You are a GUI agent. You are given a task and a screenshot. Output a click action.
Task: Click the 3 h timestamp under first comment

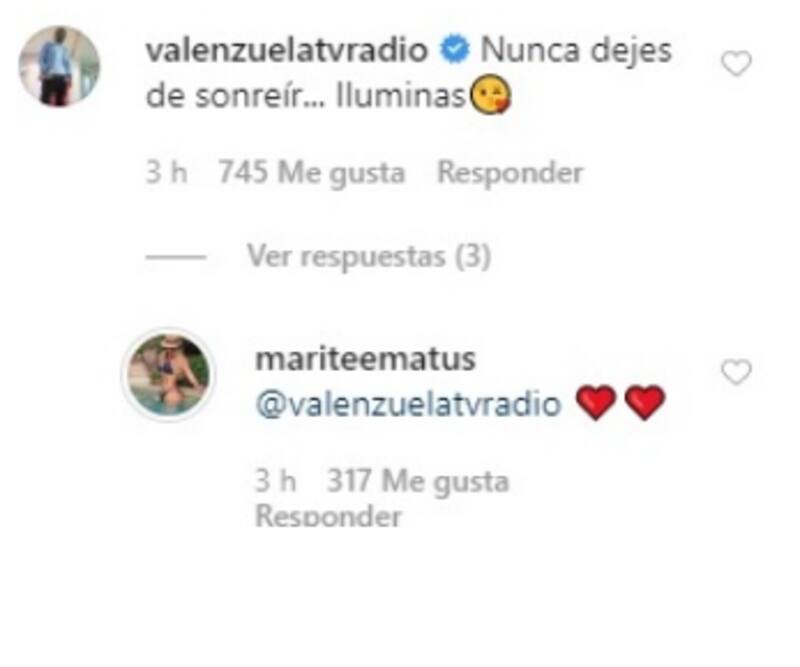[166, 172]
